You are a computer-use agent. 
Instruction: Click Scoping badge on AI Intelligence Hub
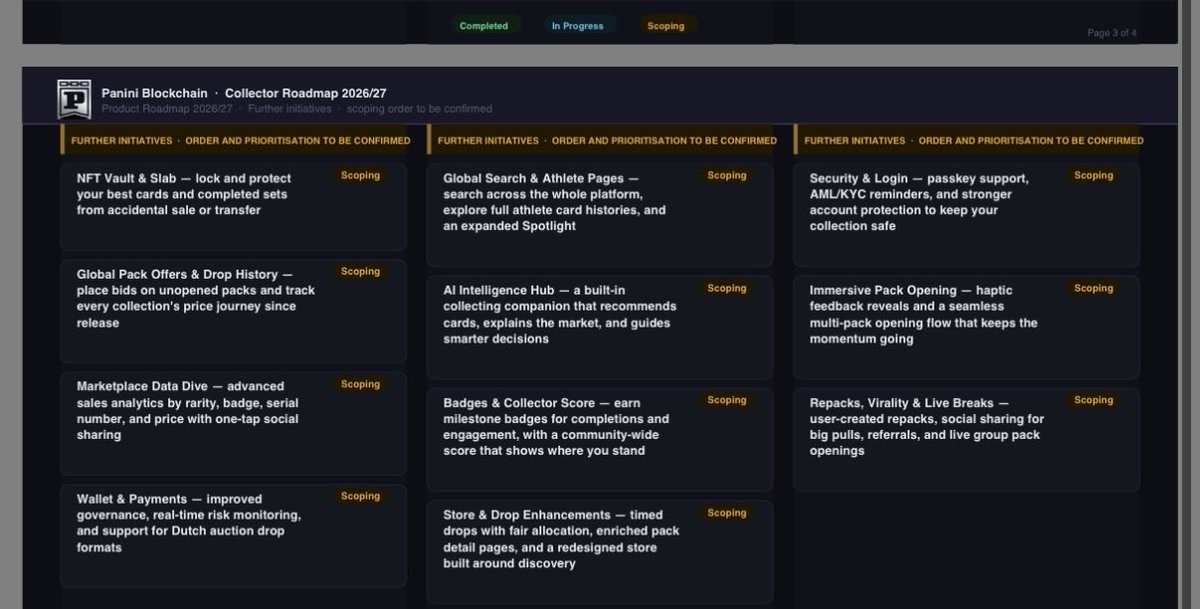click(x=727, y=288)
